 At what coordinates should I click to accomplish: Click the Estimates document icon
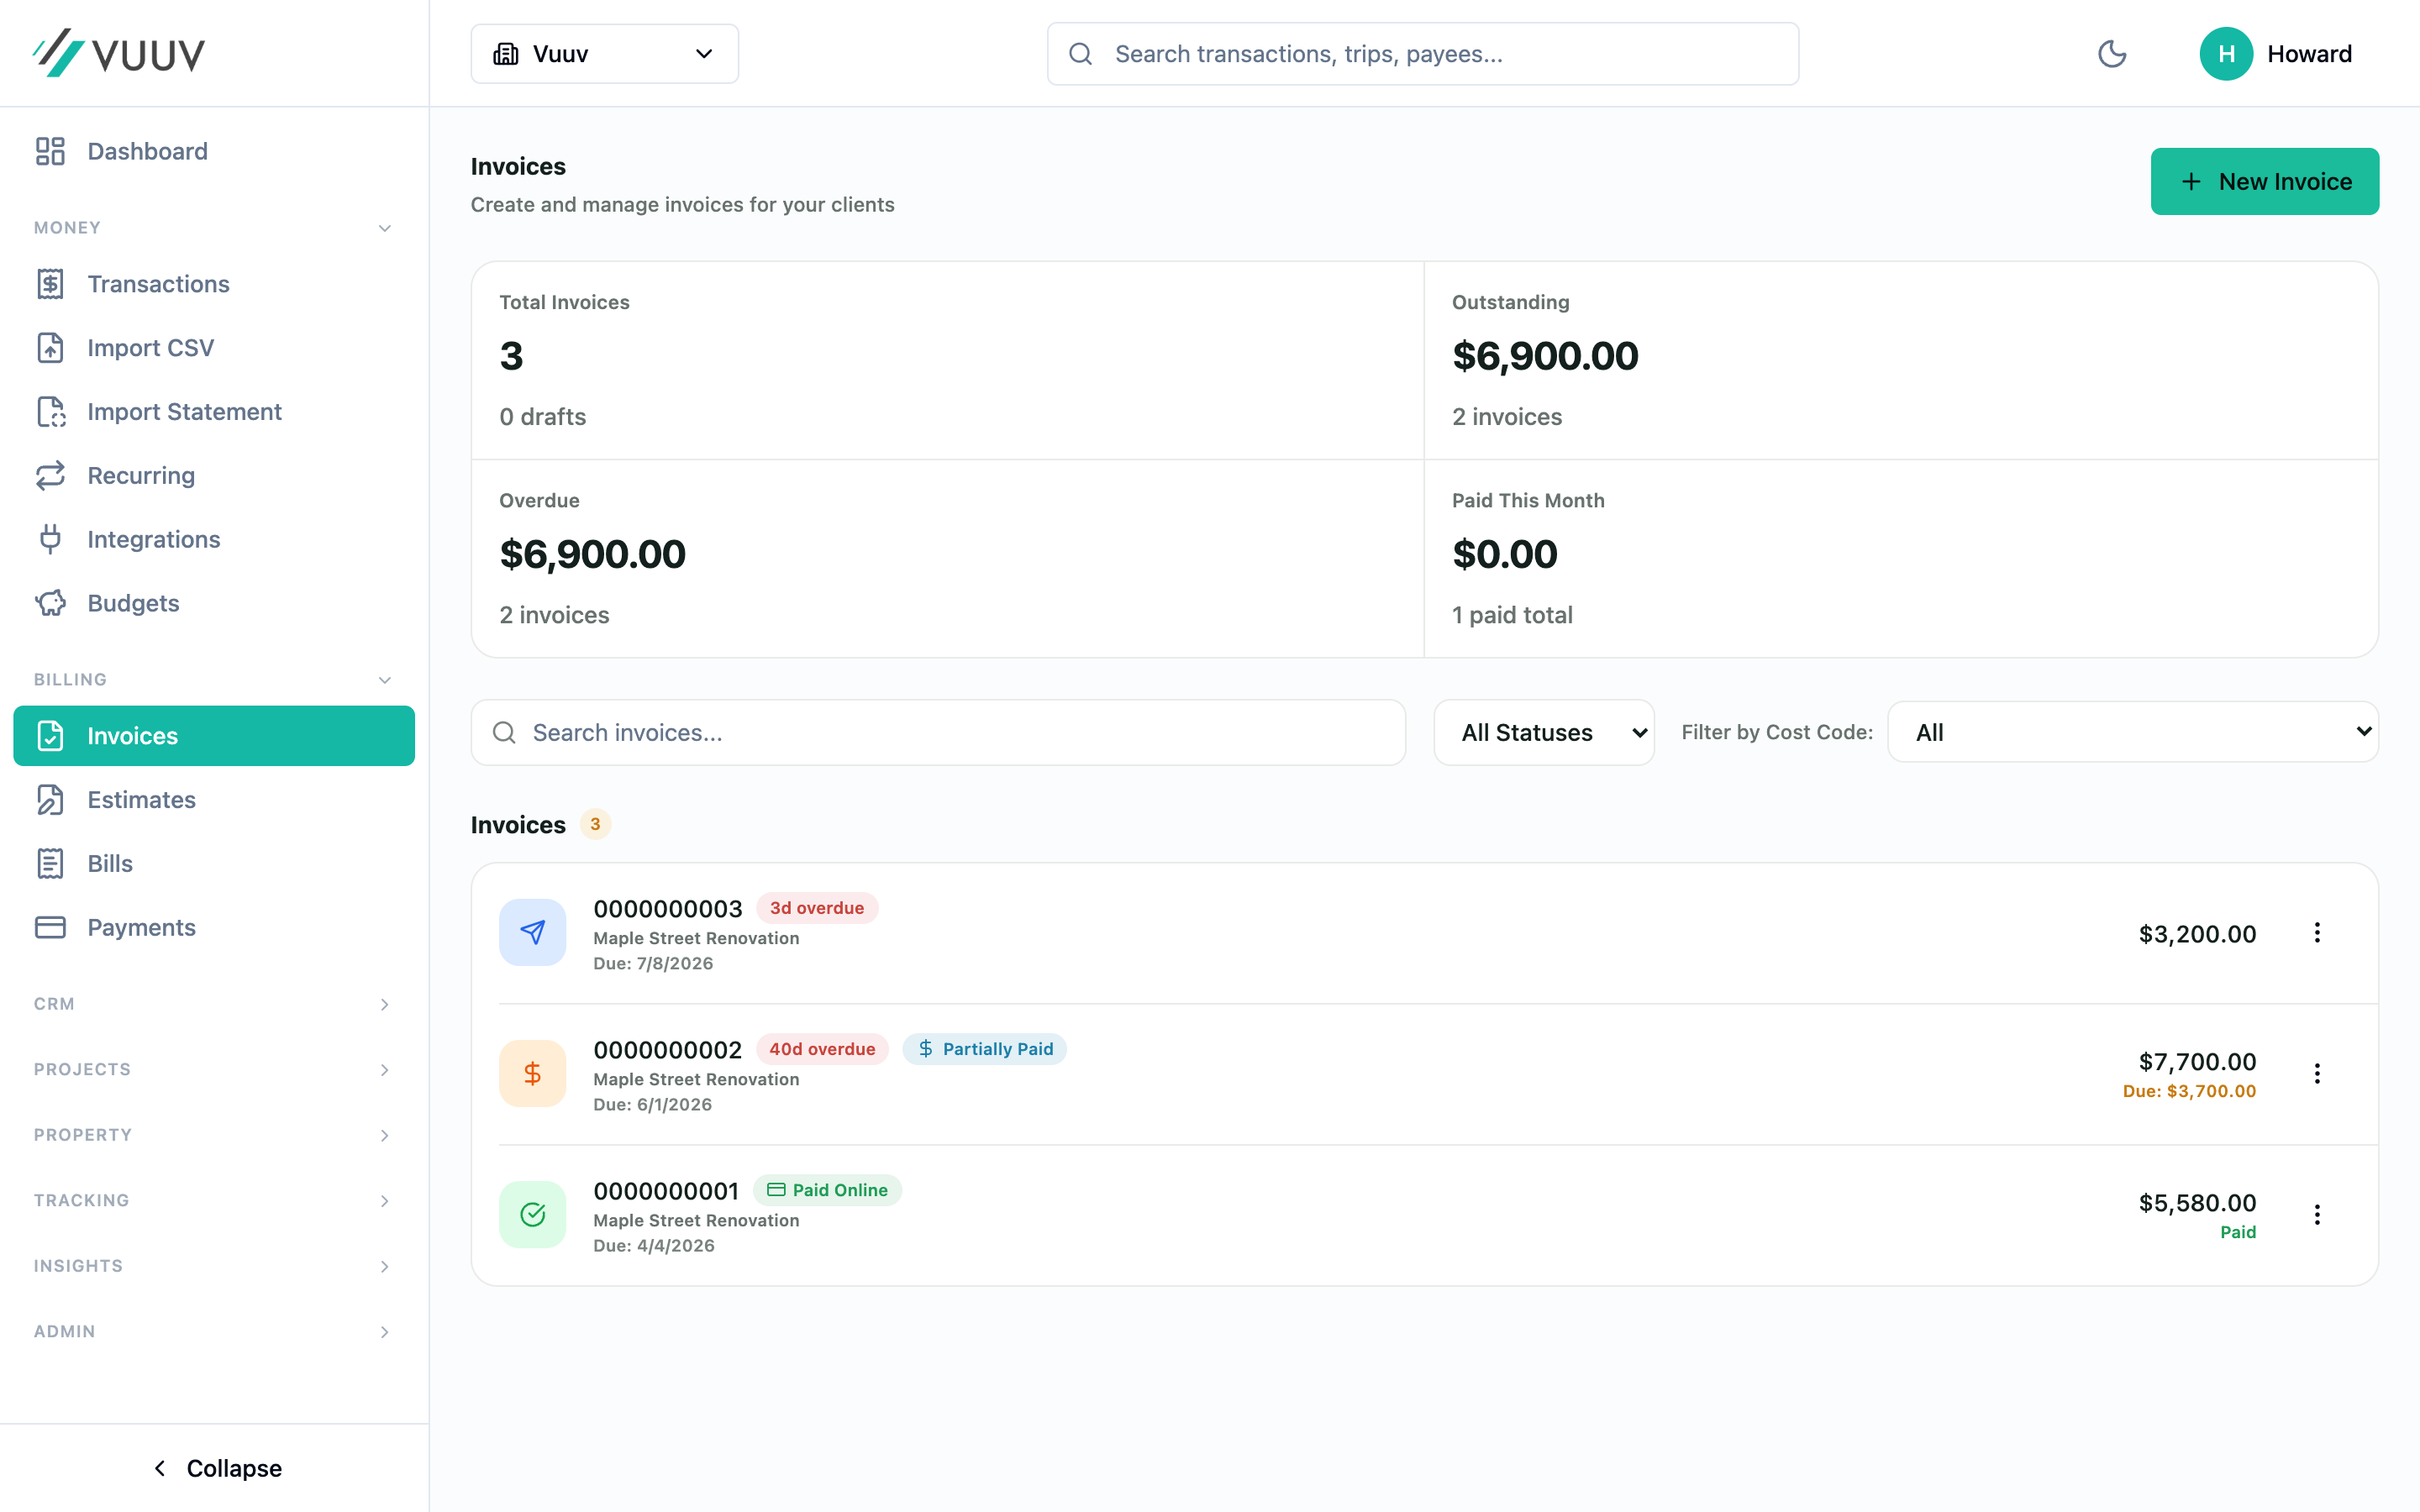(50, 800)
